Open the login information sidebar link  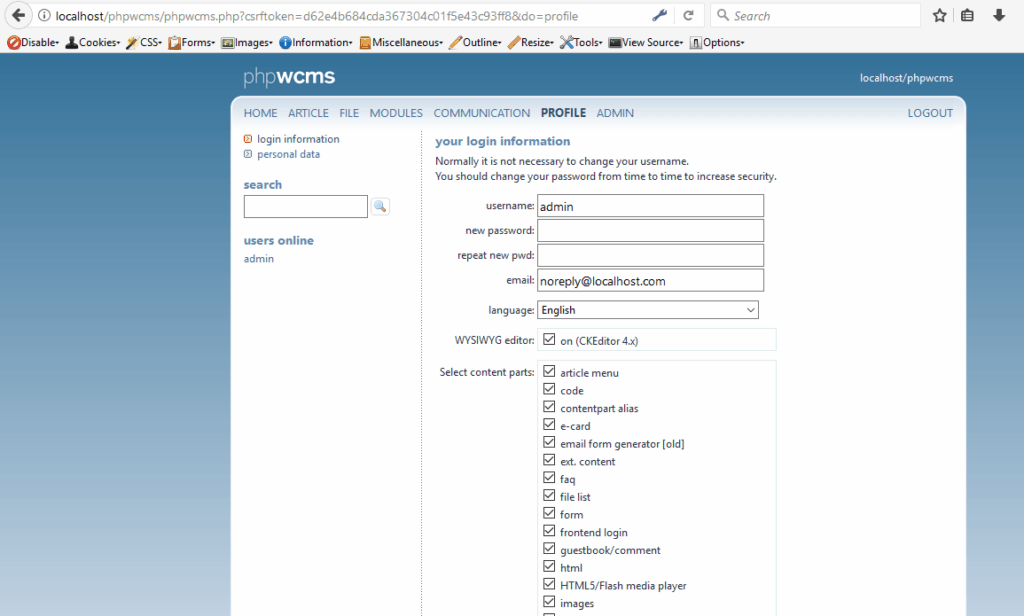click(x=298, y=139)
